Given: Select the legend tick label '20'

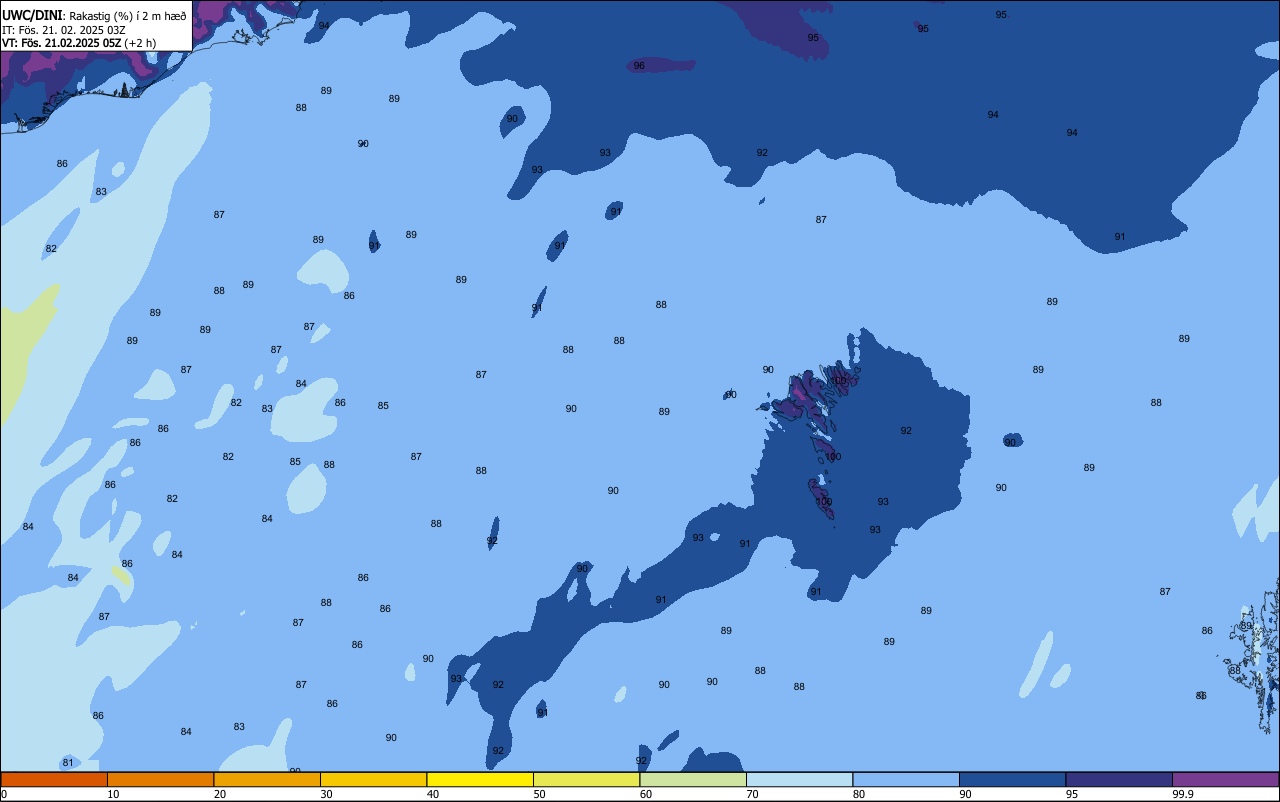Looking at the screenshot, I should coord(219,794).
